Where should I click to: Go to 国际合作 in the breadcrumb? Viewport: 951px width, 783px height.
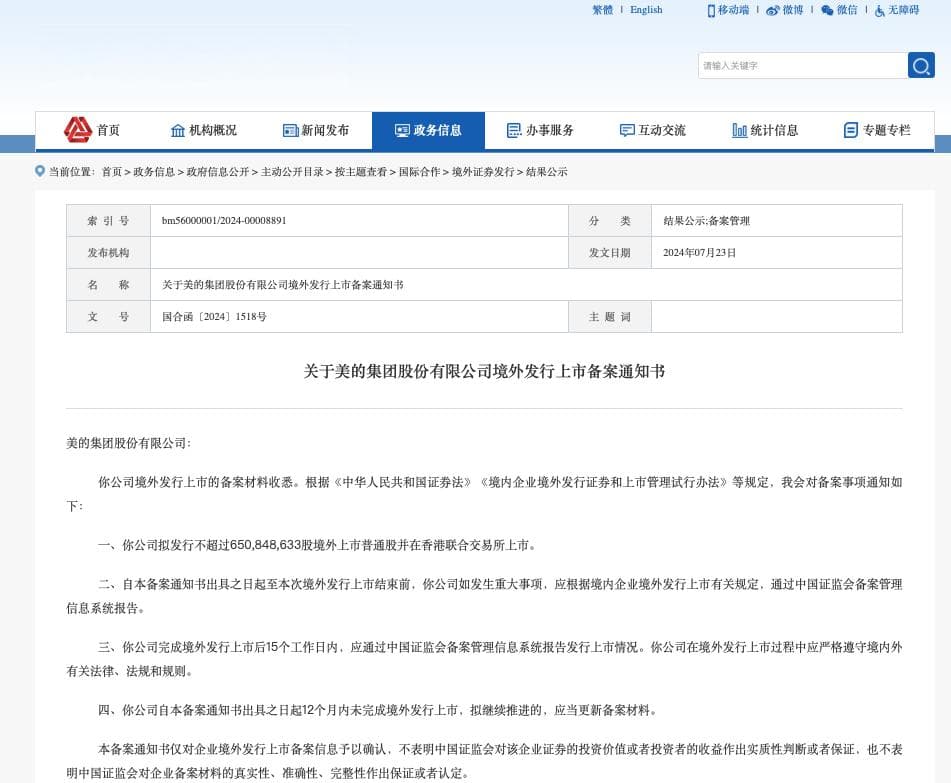(x=420, y=172)
